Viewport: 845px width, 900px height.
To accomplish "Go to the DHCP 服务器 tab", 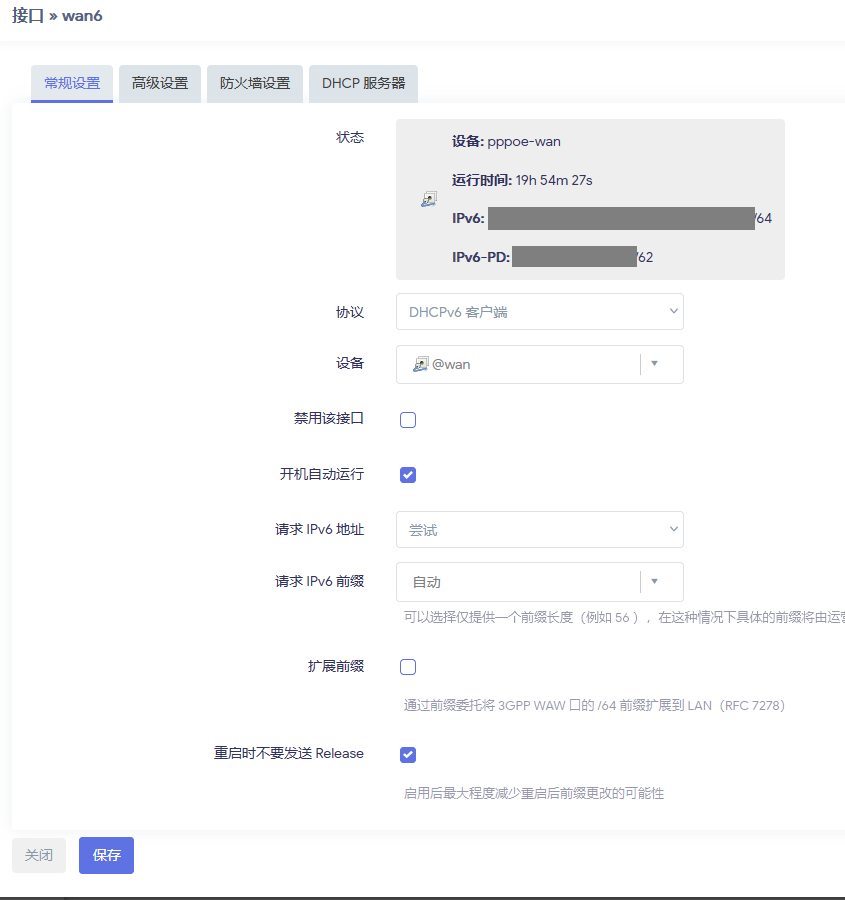I will click(363, 84).
